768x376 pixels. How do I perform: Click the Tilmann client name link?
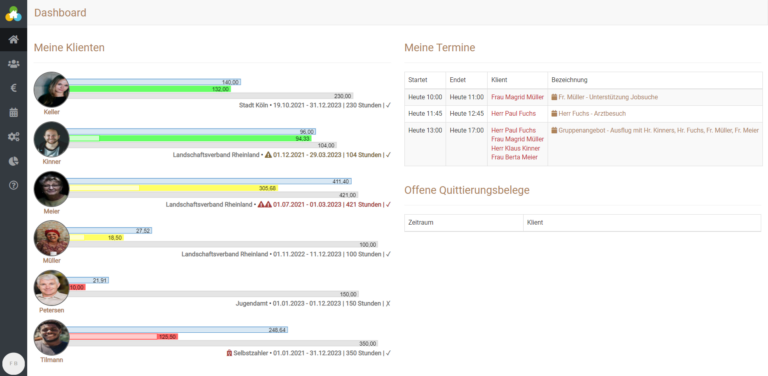pos(51,360)
